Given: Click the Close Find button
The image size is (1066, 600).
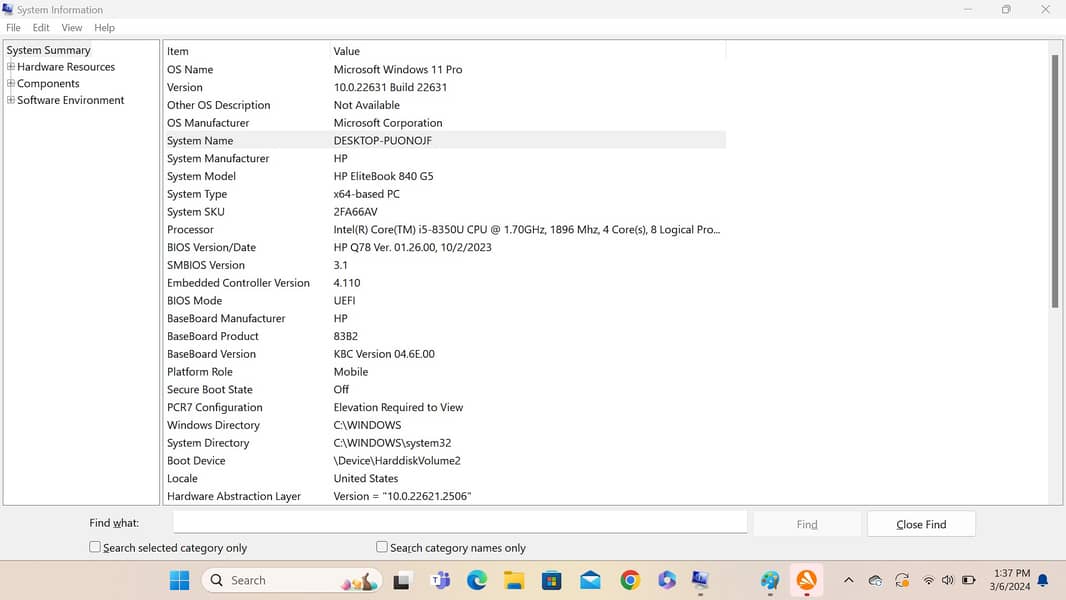Looking at the screenshot, I should tap(920, 524).
